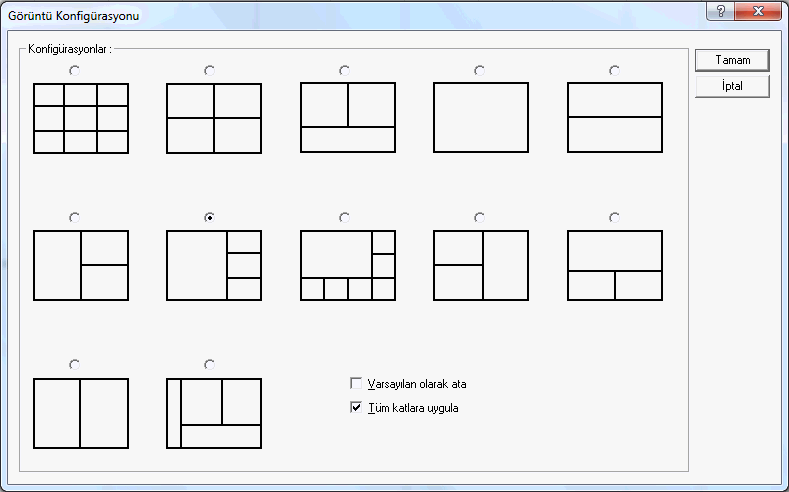Open help with the question mark button

click(721, 11)
